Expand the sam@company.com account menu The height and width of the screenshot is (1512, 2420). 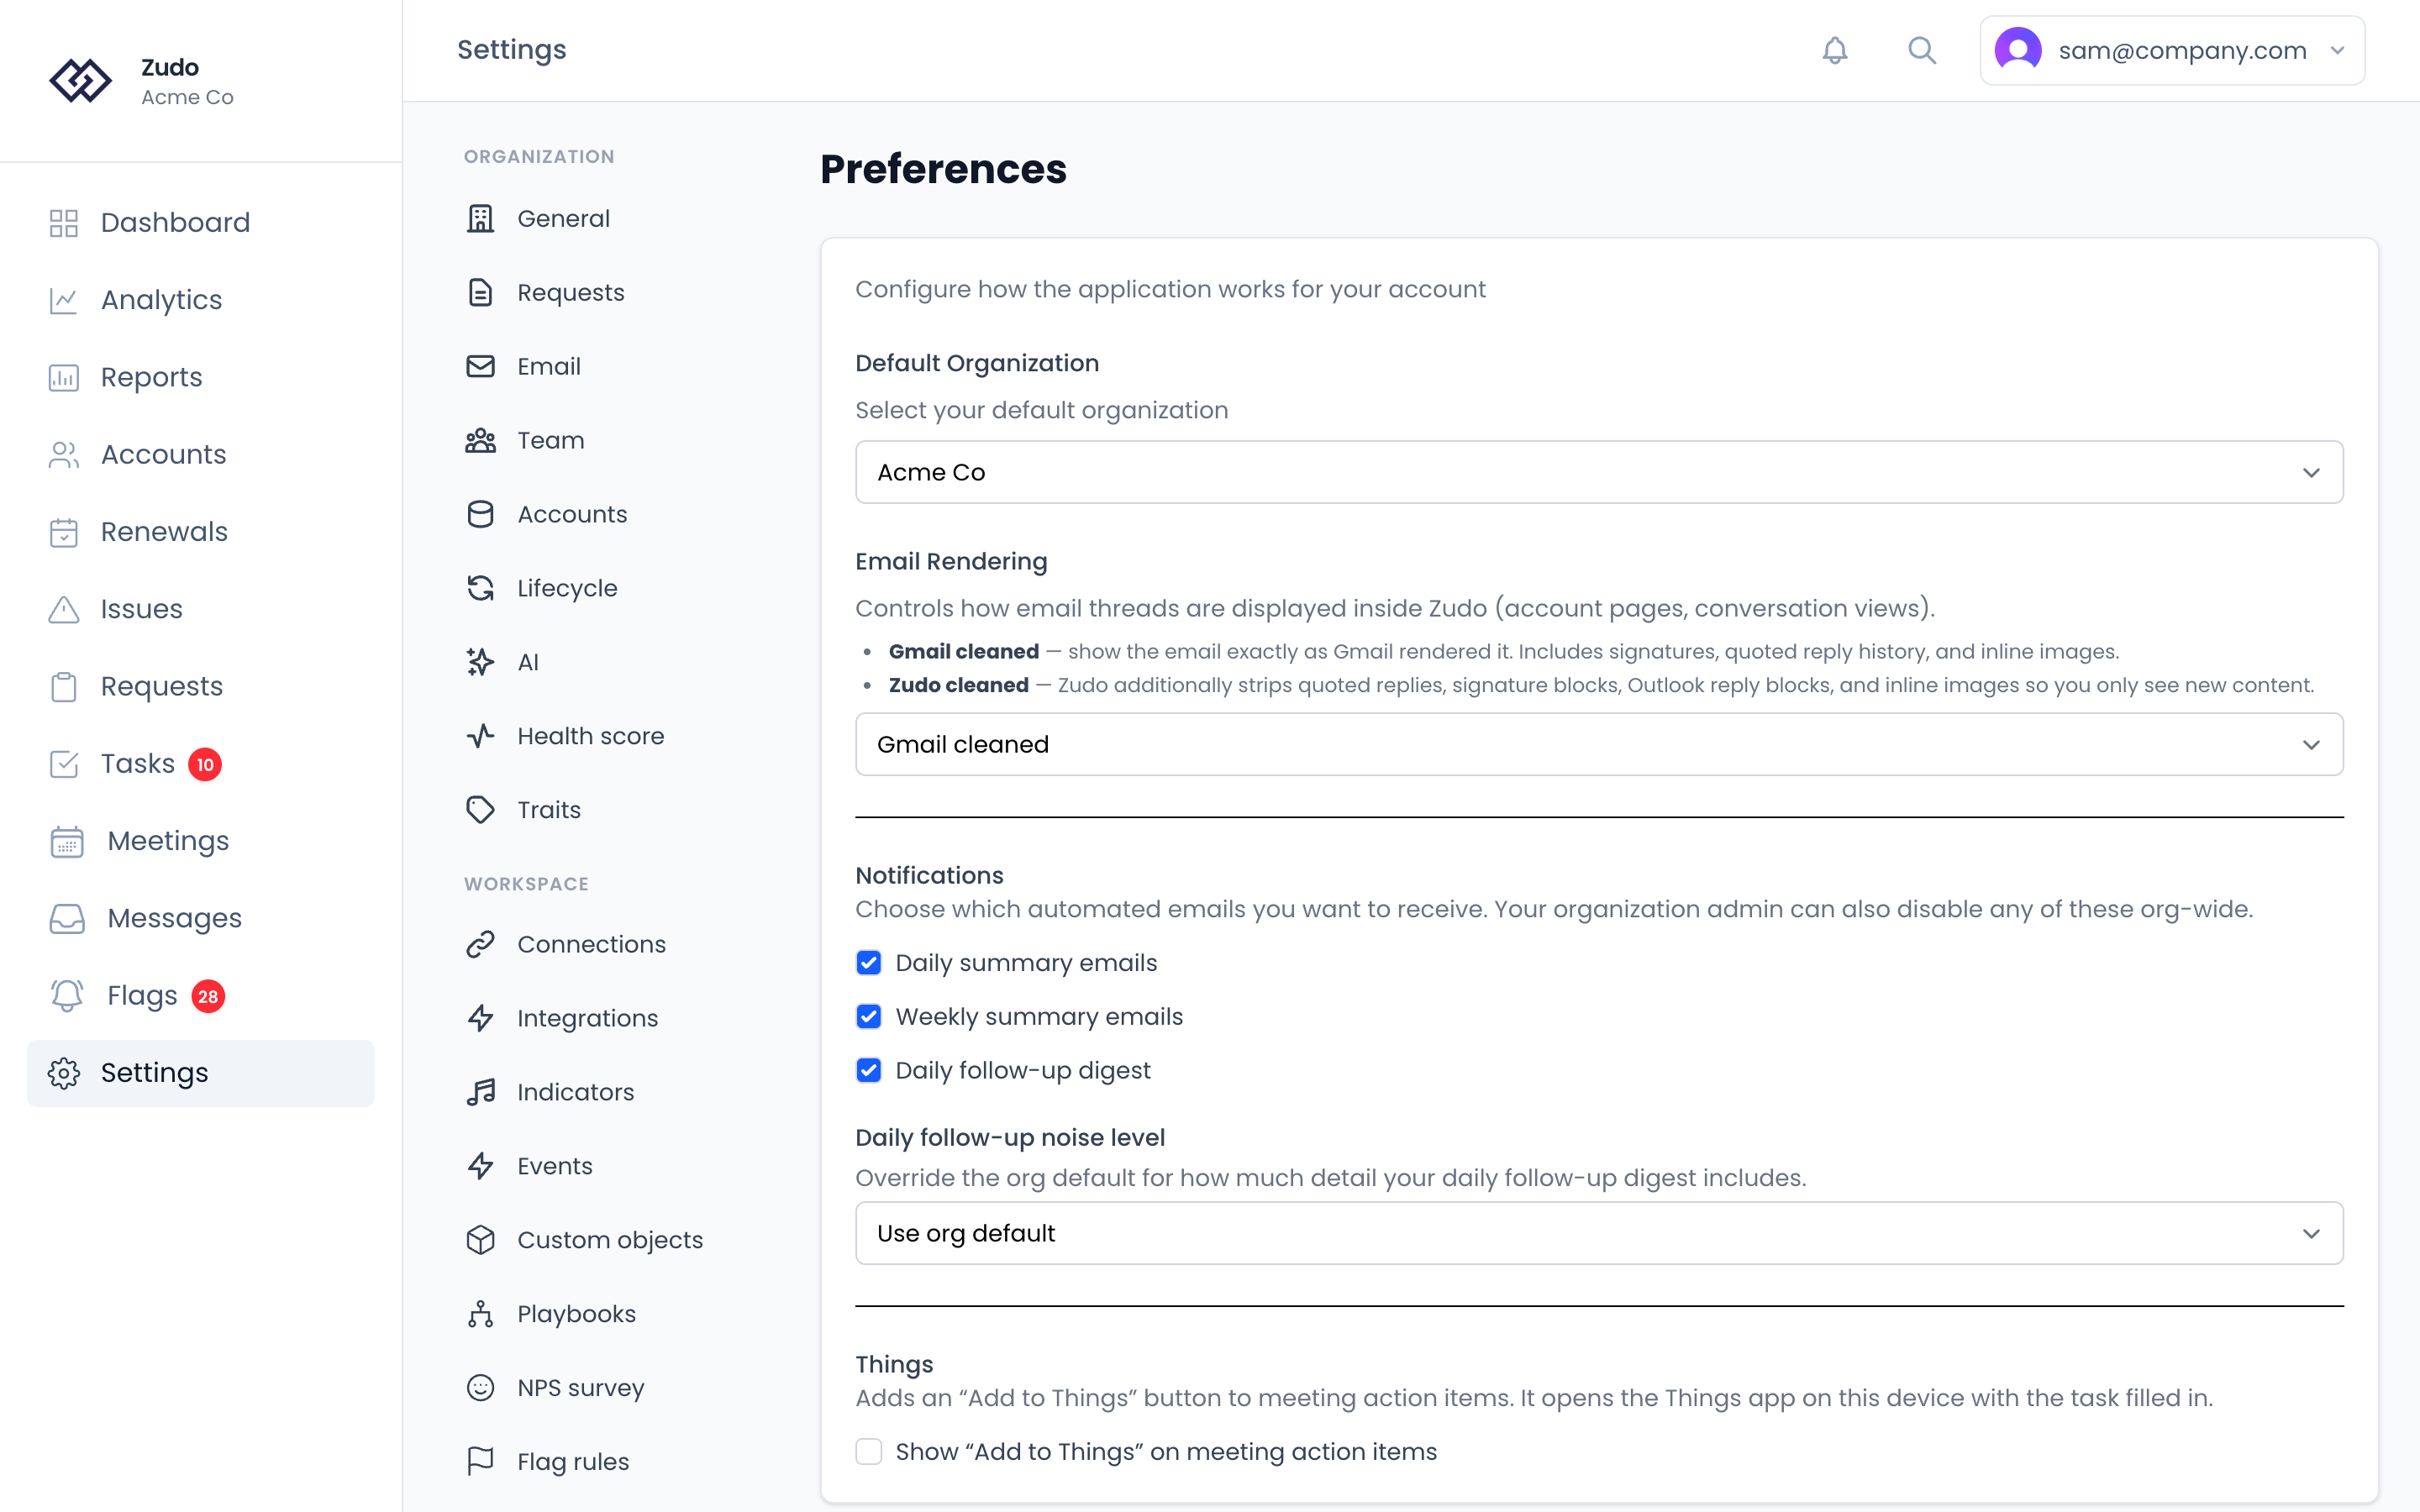(x=2172, y=50)
